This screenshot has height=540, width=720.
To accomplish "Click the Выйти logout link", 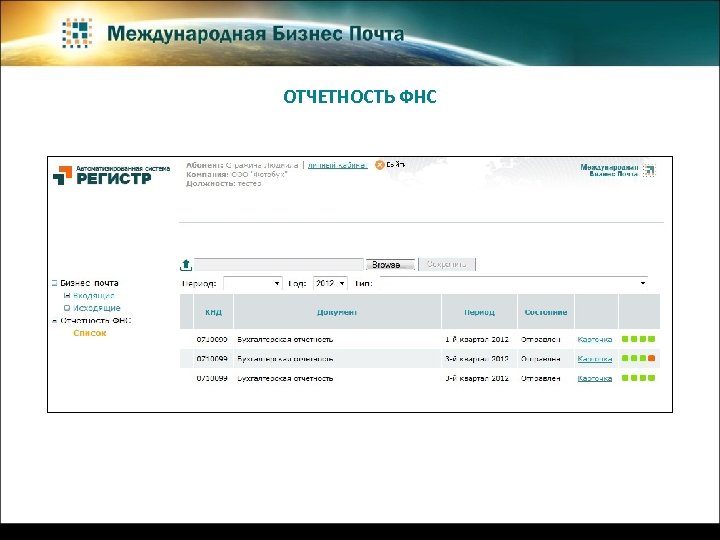I will click(x=395, y=164).
